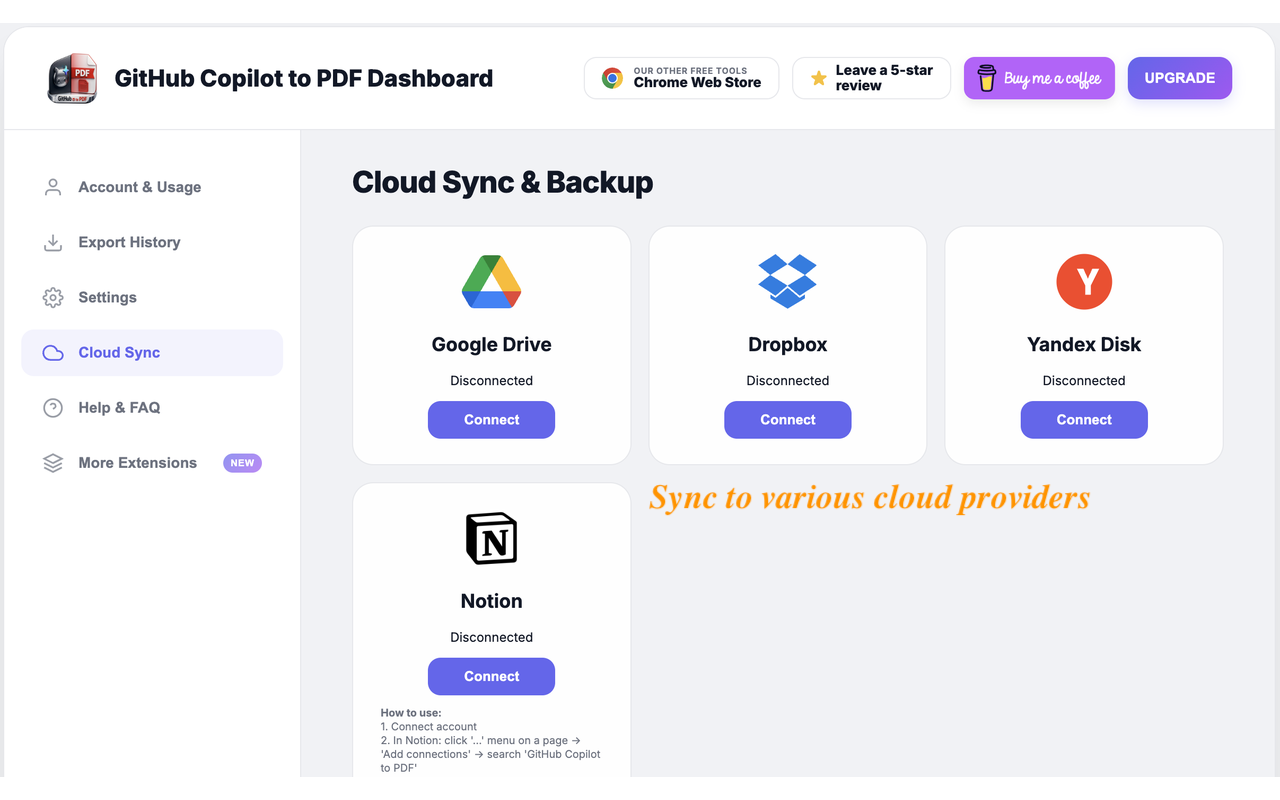Leave a 5-star review
1280x800 pixels.
[871, 78]
